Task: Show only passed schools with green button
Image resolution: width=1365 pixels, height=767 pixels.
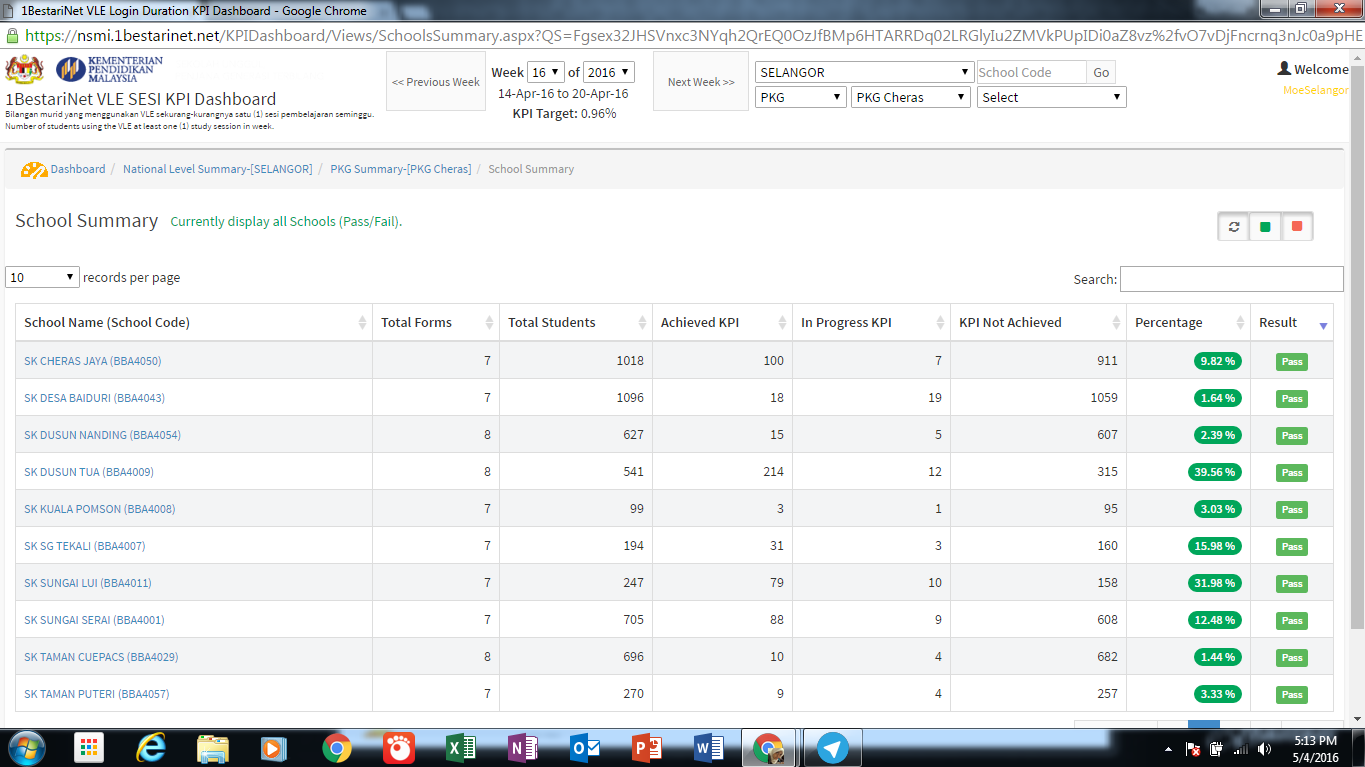Action: click(1265, 227)
